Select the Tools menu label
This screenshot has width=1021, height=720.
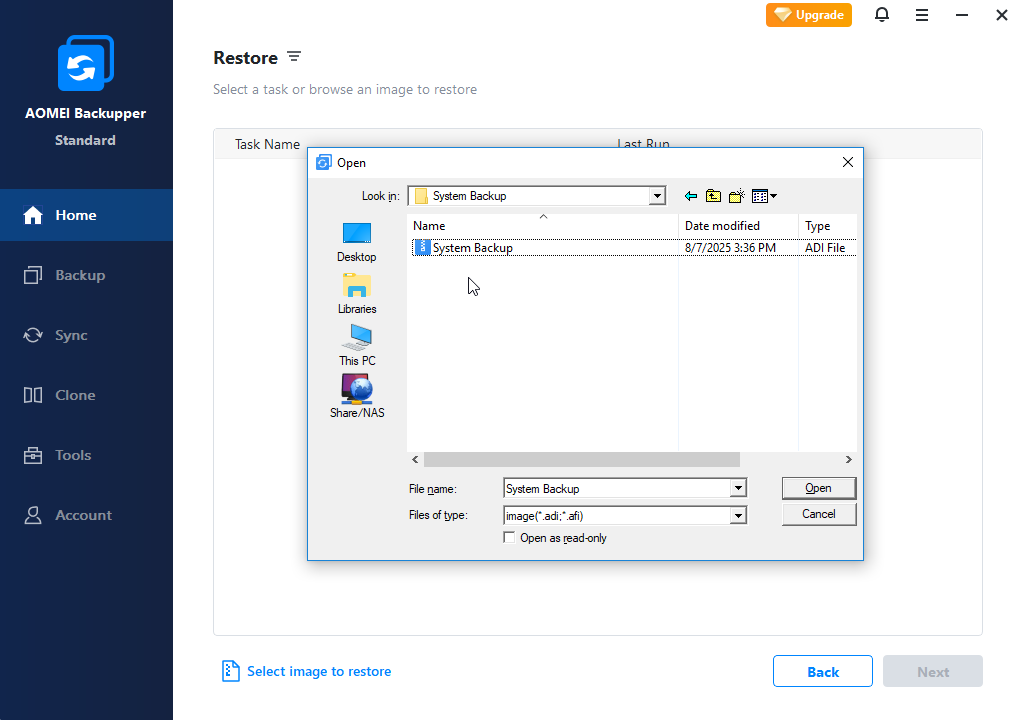[73, 455]
